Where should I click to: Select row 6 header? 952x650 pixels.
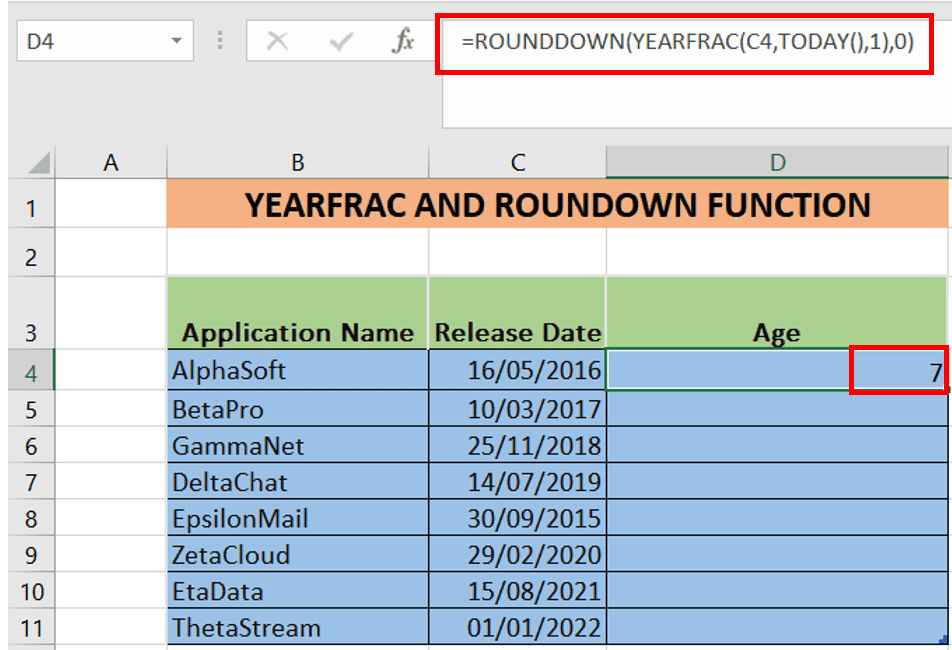[x=32, y=445]
